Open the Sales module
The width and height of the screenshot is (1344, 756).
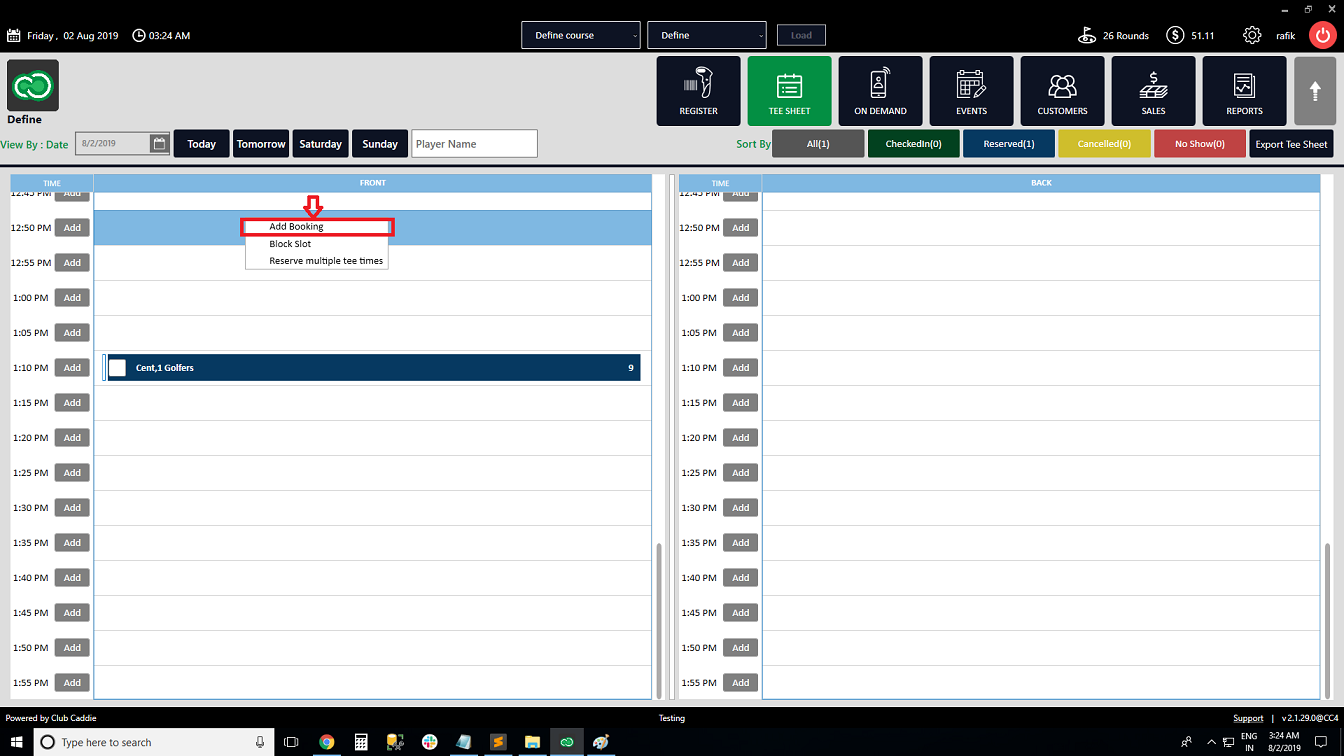1153,91
